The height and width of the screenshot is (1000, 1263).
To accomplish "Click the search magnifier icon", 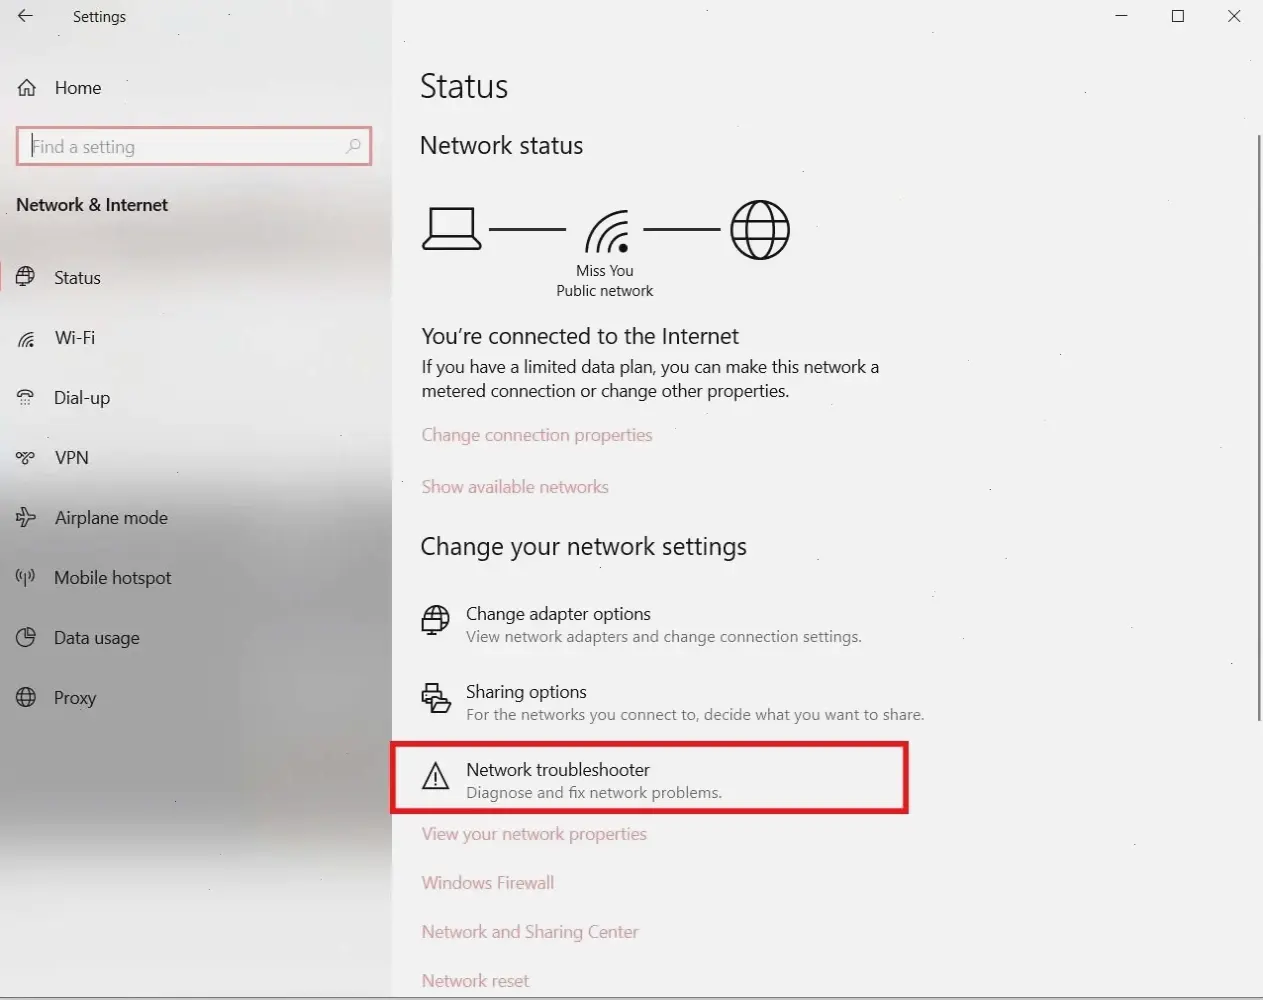I will pyautogui.click(x=353, y=146).
